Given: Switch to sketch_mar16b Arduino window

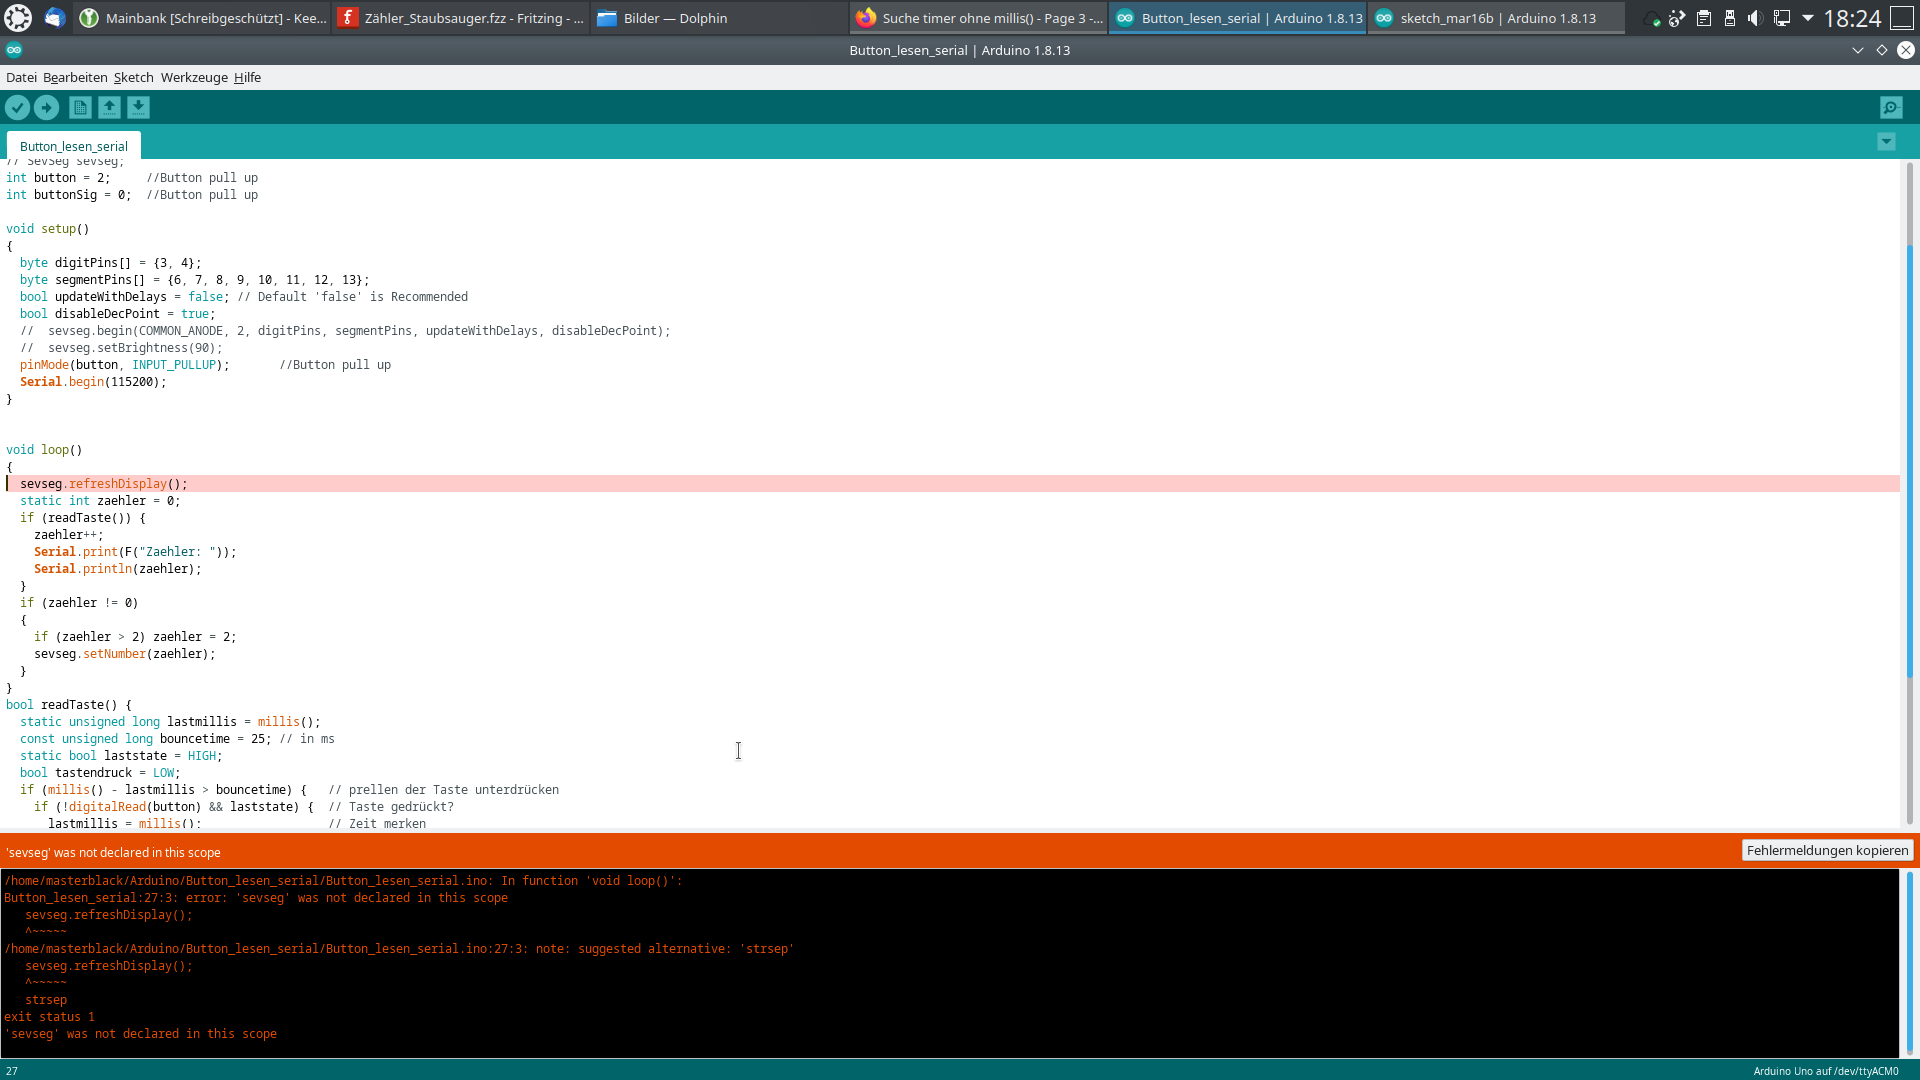Looking at the screenshot, I should 1496,18.
